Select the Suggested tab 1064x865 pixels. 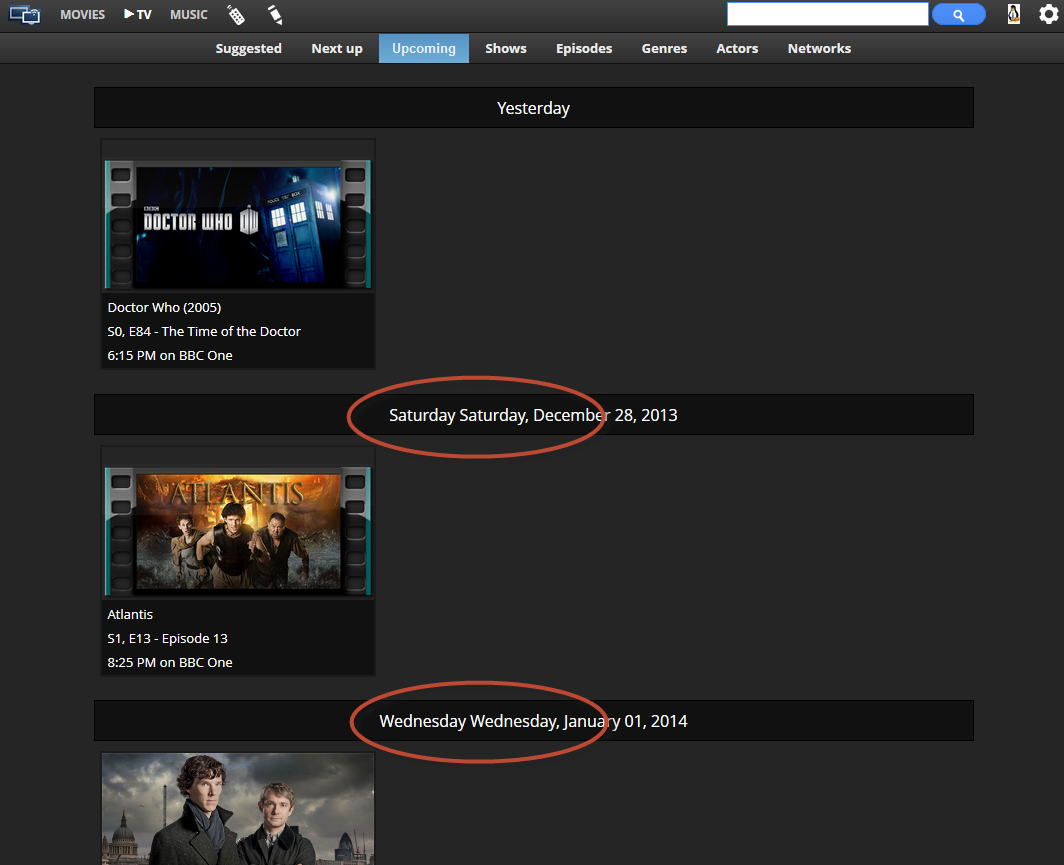pyautogui.click(x=248, y=48)
